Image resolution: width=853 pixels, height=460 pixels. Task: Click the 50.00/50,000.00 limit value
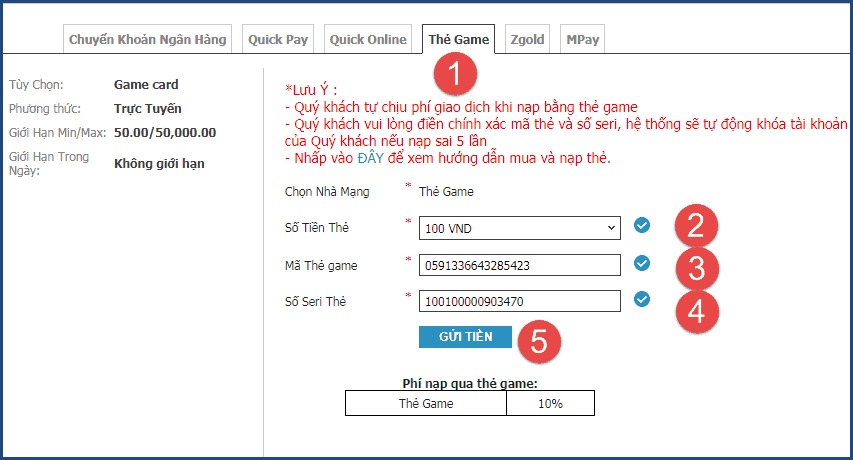coord(165,133)
